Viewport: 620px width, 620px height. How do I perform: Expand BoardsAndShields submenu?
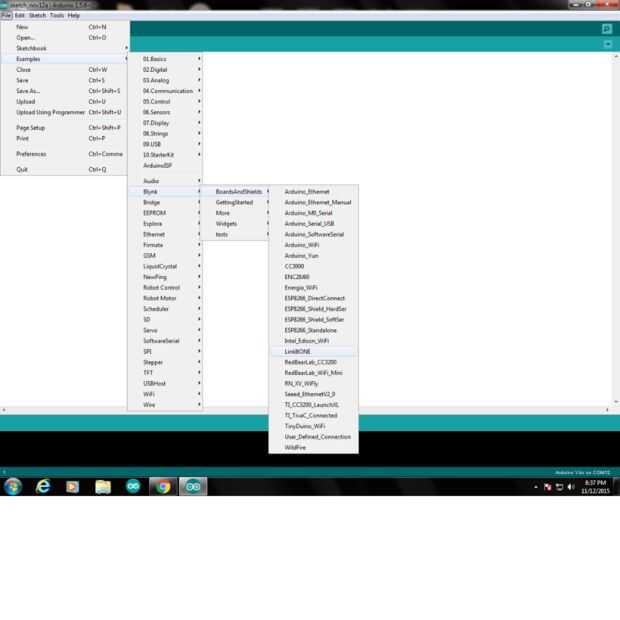point(236,192)
